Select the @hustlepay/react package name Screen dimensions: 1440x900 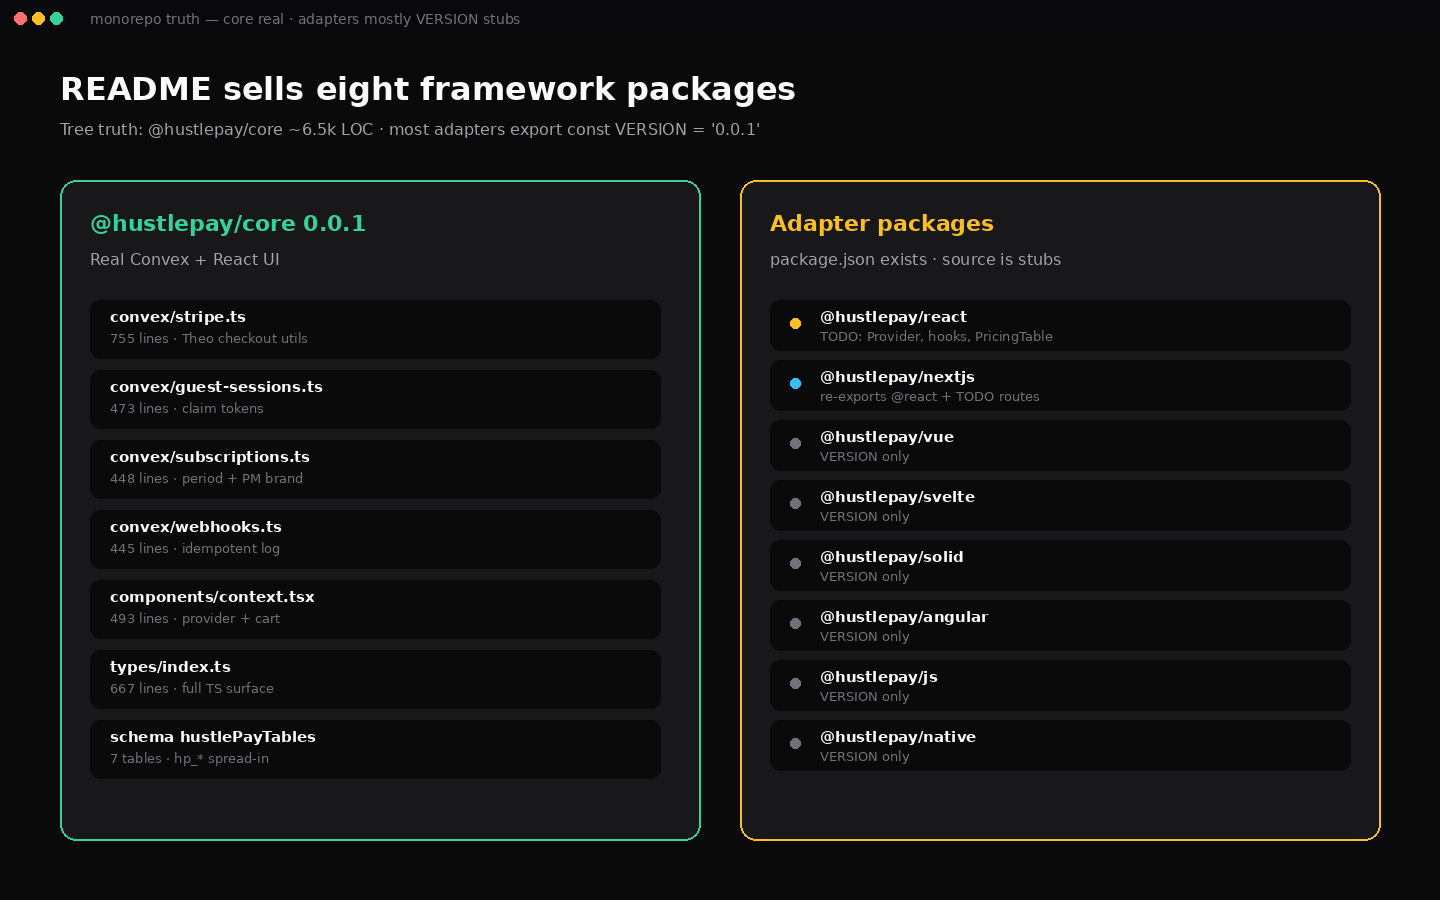893,317
